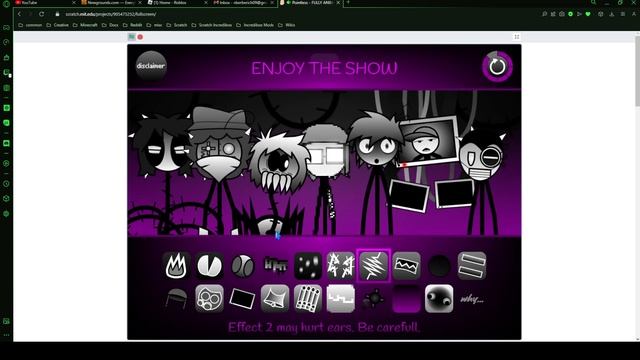Reset the mix with the circular arrow button
Screen dimensions: 640x360
(497, 66)
